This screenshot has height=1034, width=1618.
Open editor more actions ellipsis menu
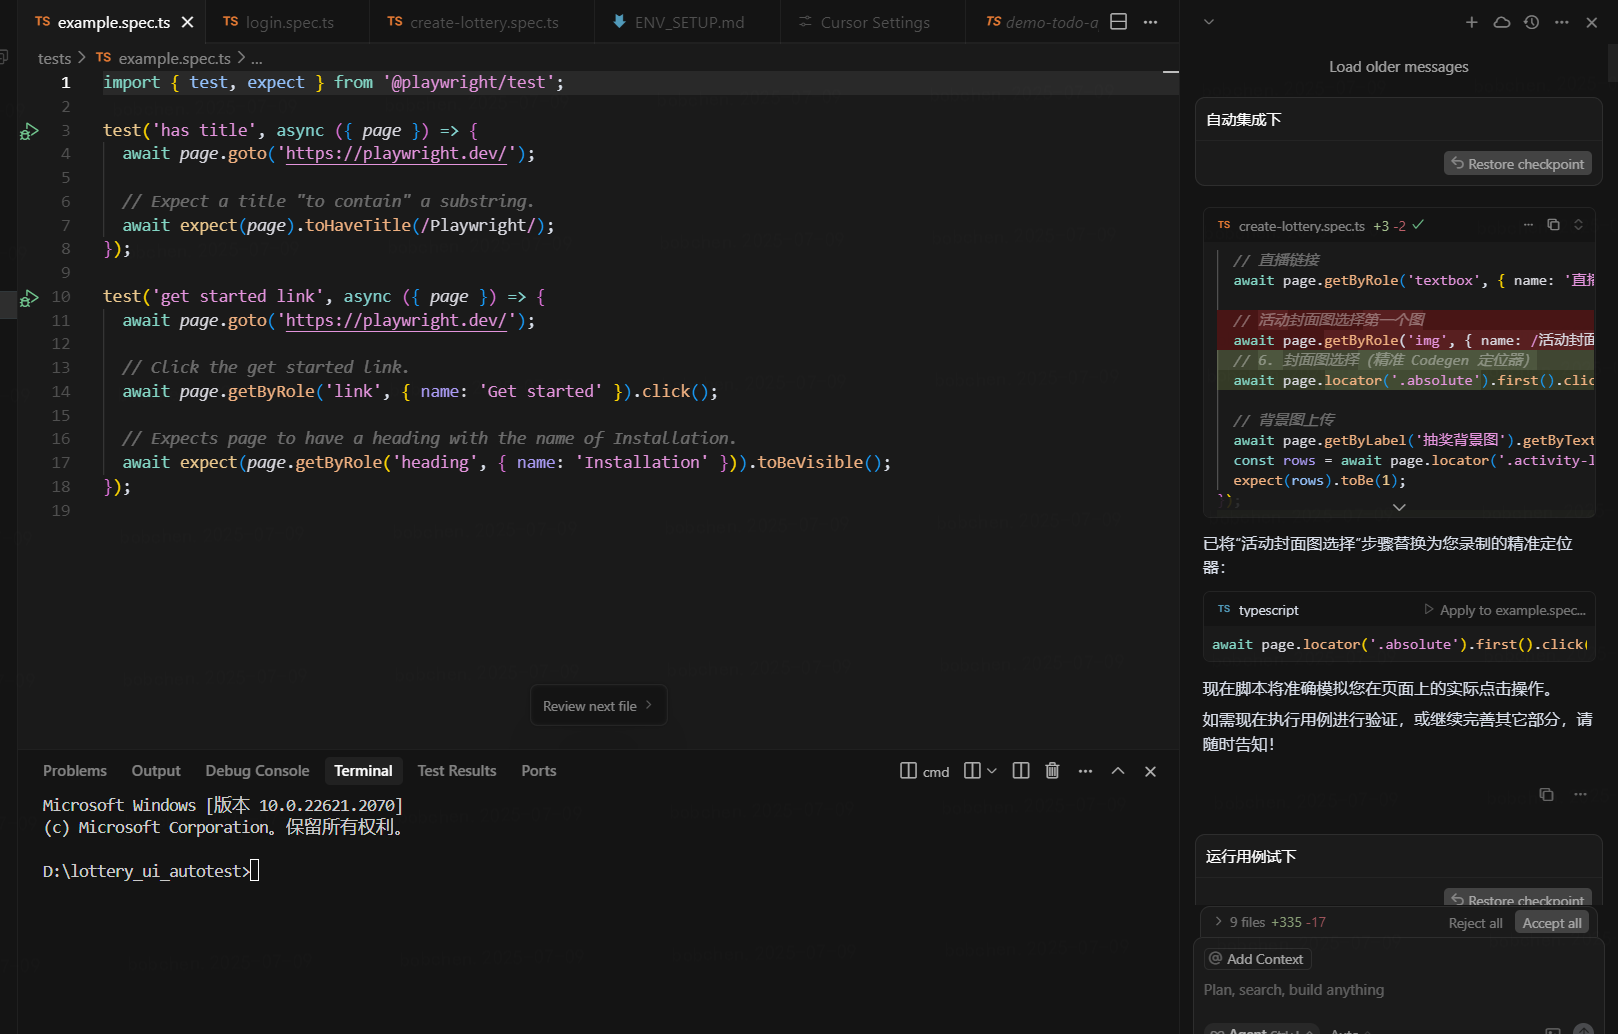(1151, 22)
